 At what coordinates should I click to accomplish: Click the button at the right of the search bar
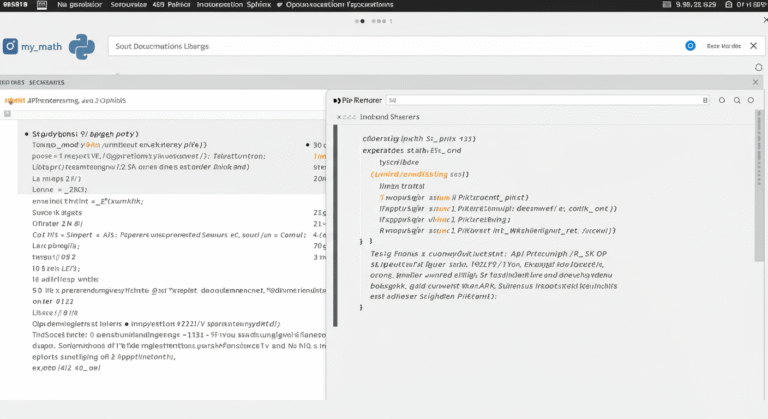725,46
